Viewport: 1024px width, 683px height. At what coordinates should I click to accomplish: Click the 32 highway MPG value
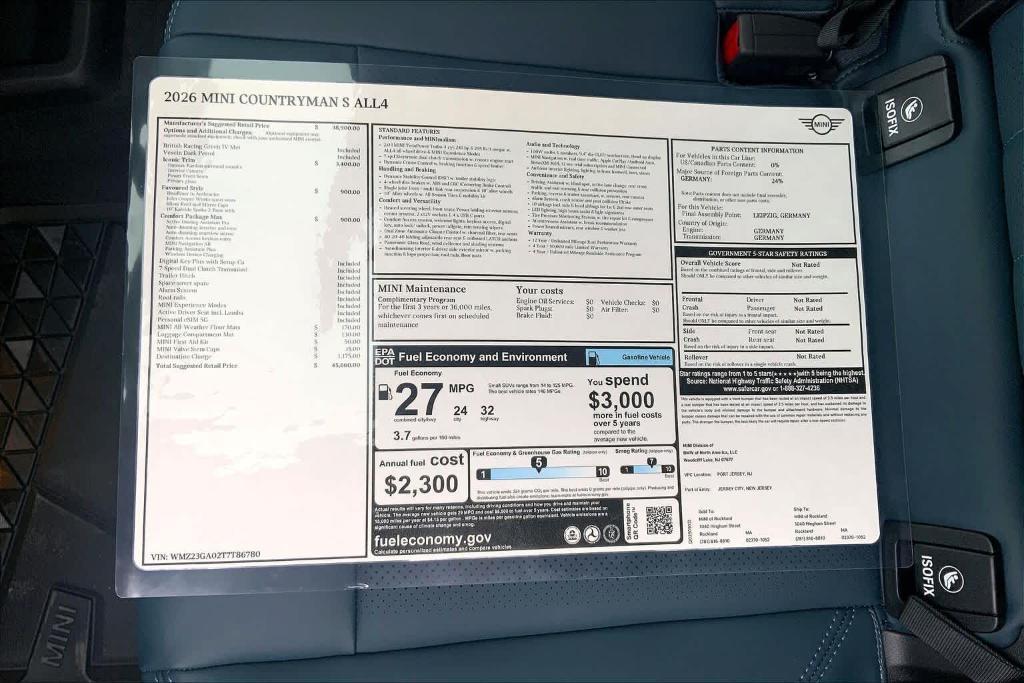coord(487,410)
